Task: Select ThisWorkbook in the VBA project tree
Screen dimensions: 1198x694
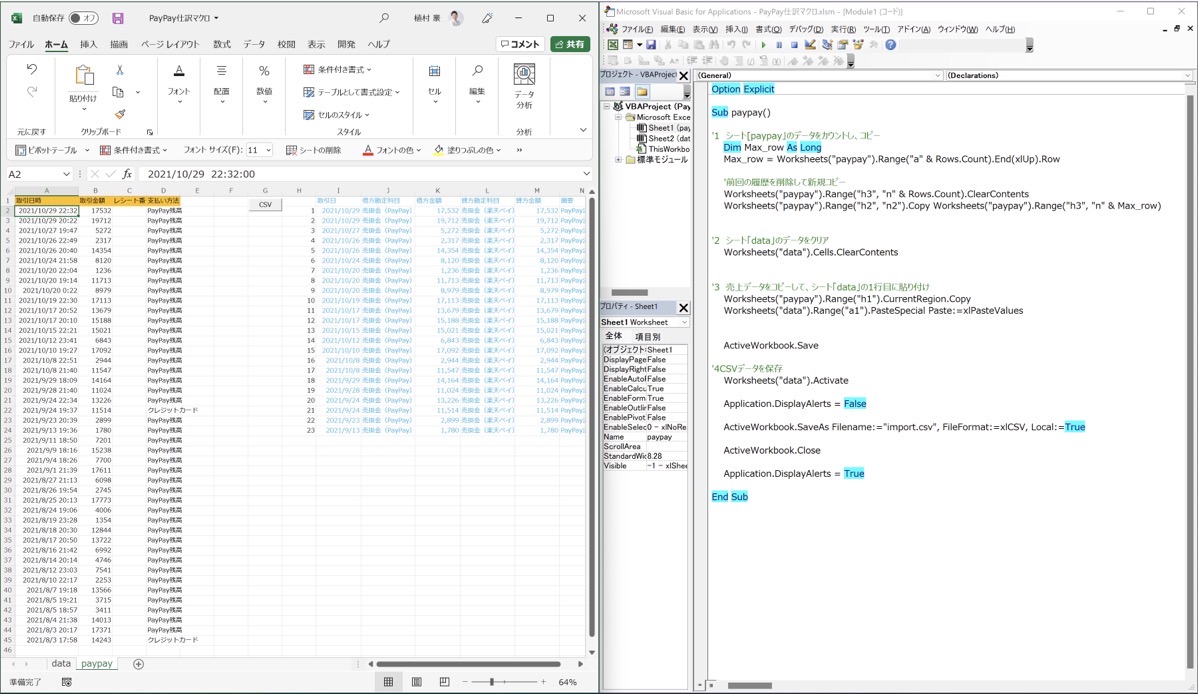Action: tap(663, 149)
